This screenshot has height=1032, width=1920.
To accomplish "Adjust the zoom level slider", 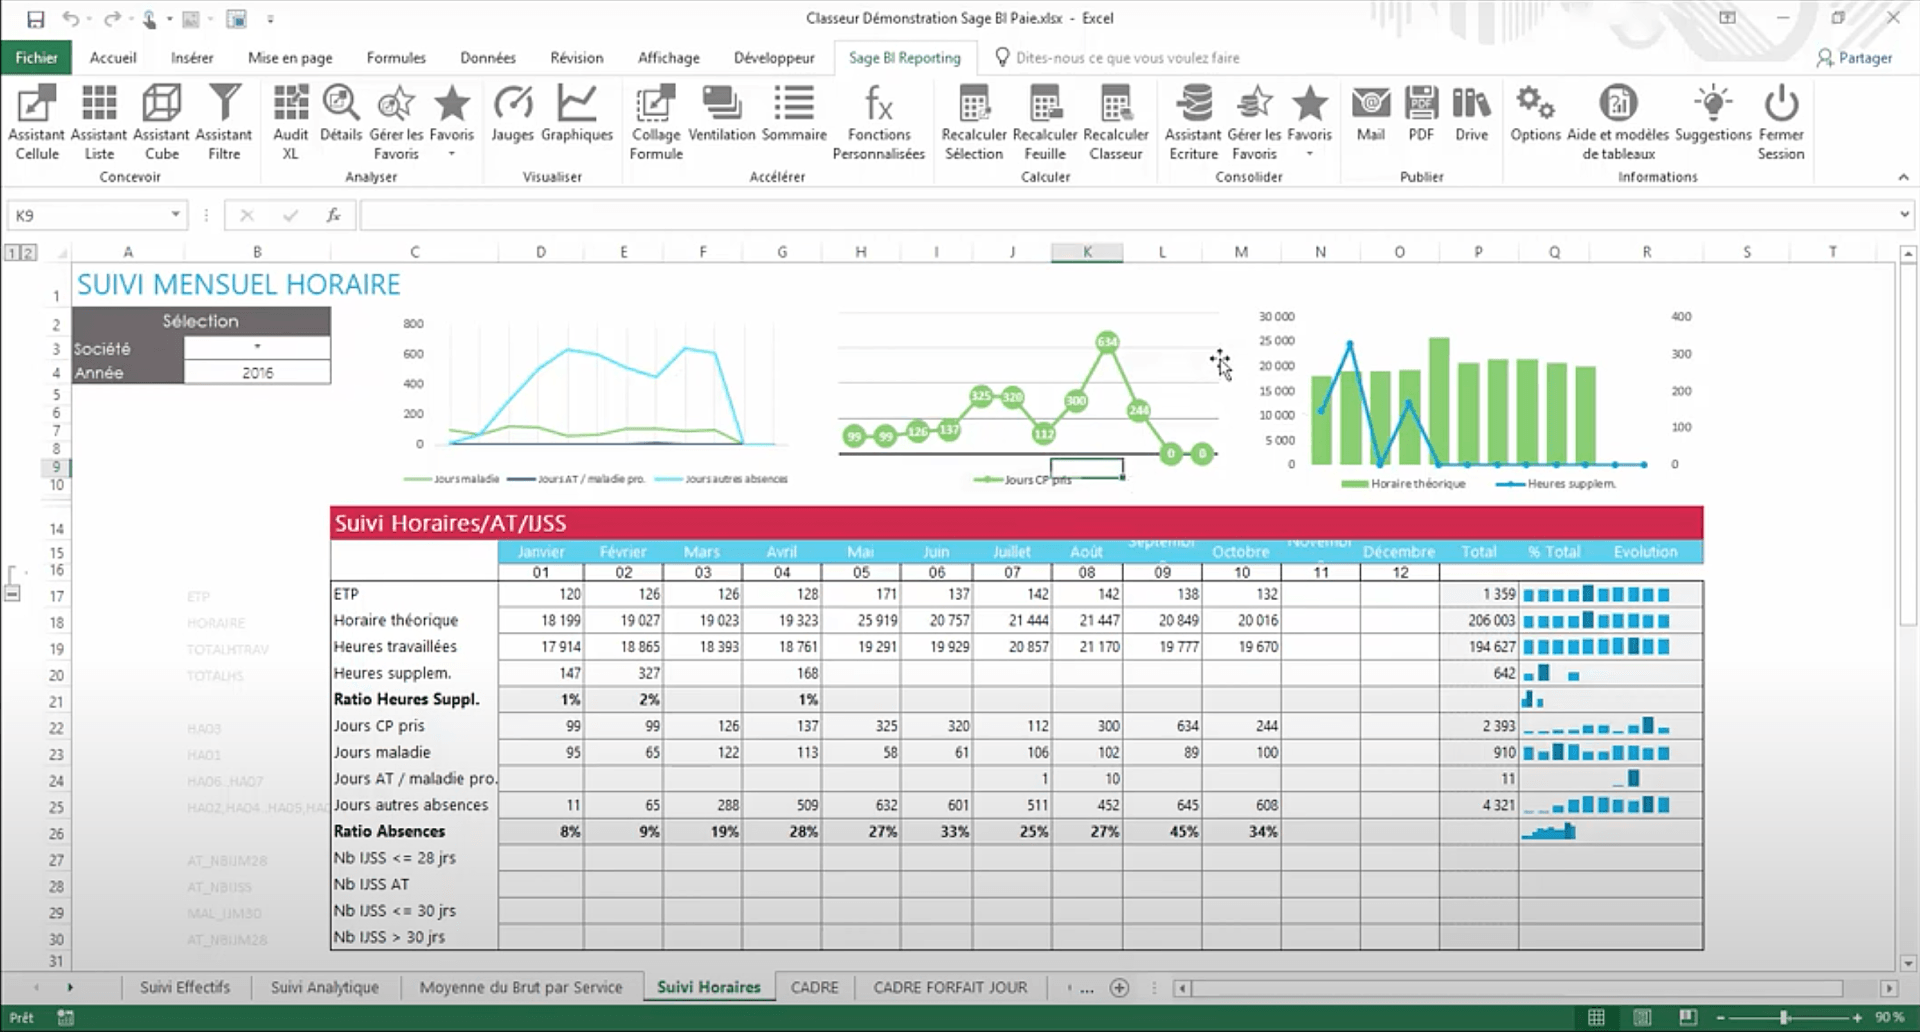I will click(1783, 1017).
